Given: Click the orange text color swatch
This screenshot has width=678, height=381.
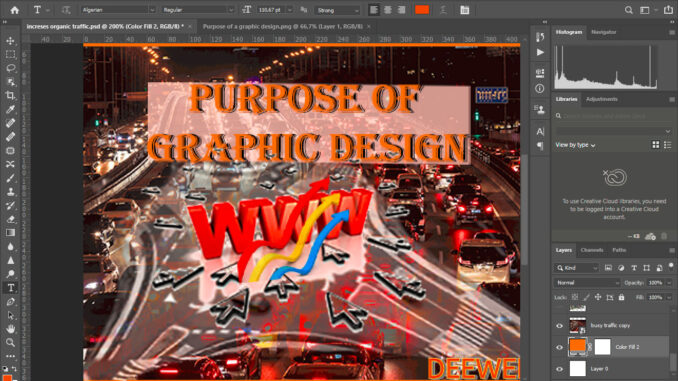Looking at the screenshot, I should click(x=422, y=10).
